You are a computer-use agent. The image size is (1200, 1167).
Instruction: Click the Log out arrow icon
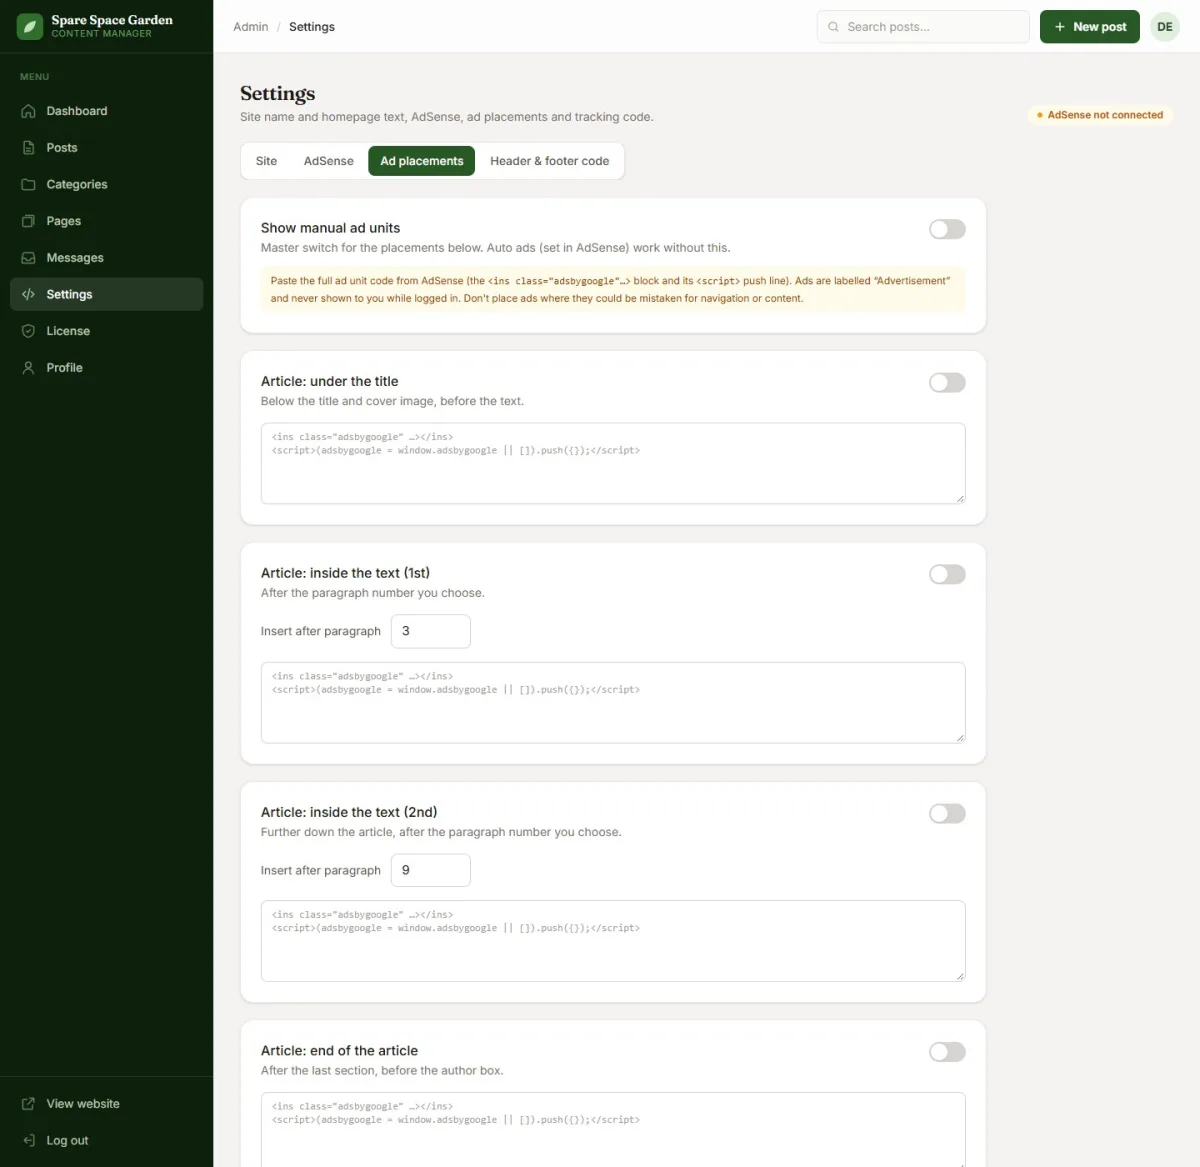[x=28, y=1141]
